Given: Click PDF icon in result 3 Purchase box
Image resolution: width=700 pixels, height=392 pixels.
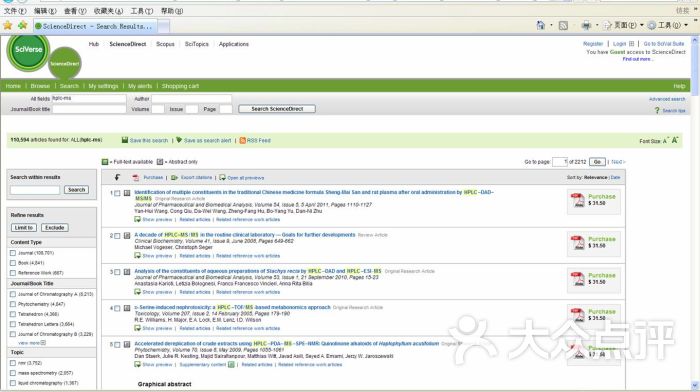Looking at the screenshot, I should pos(578,279).
